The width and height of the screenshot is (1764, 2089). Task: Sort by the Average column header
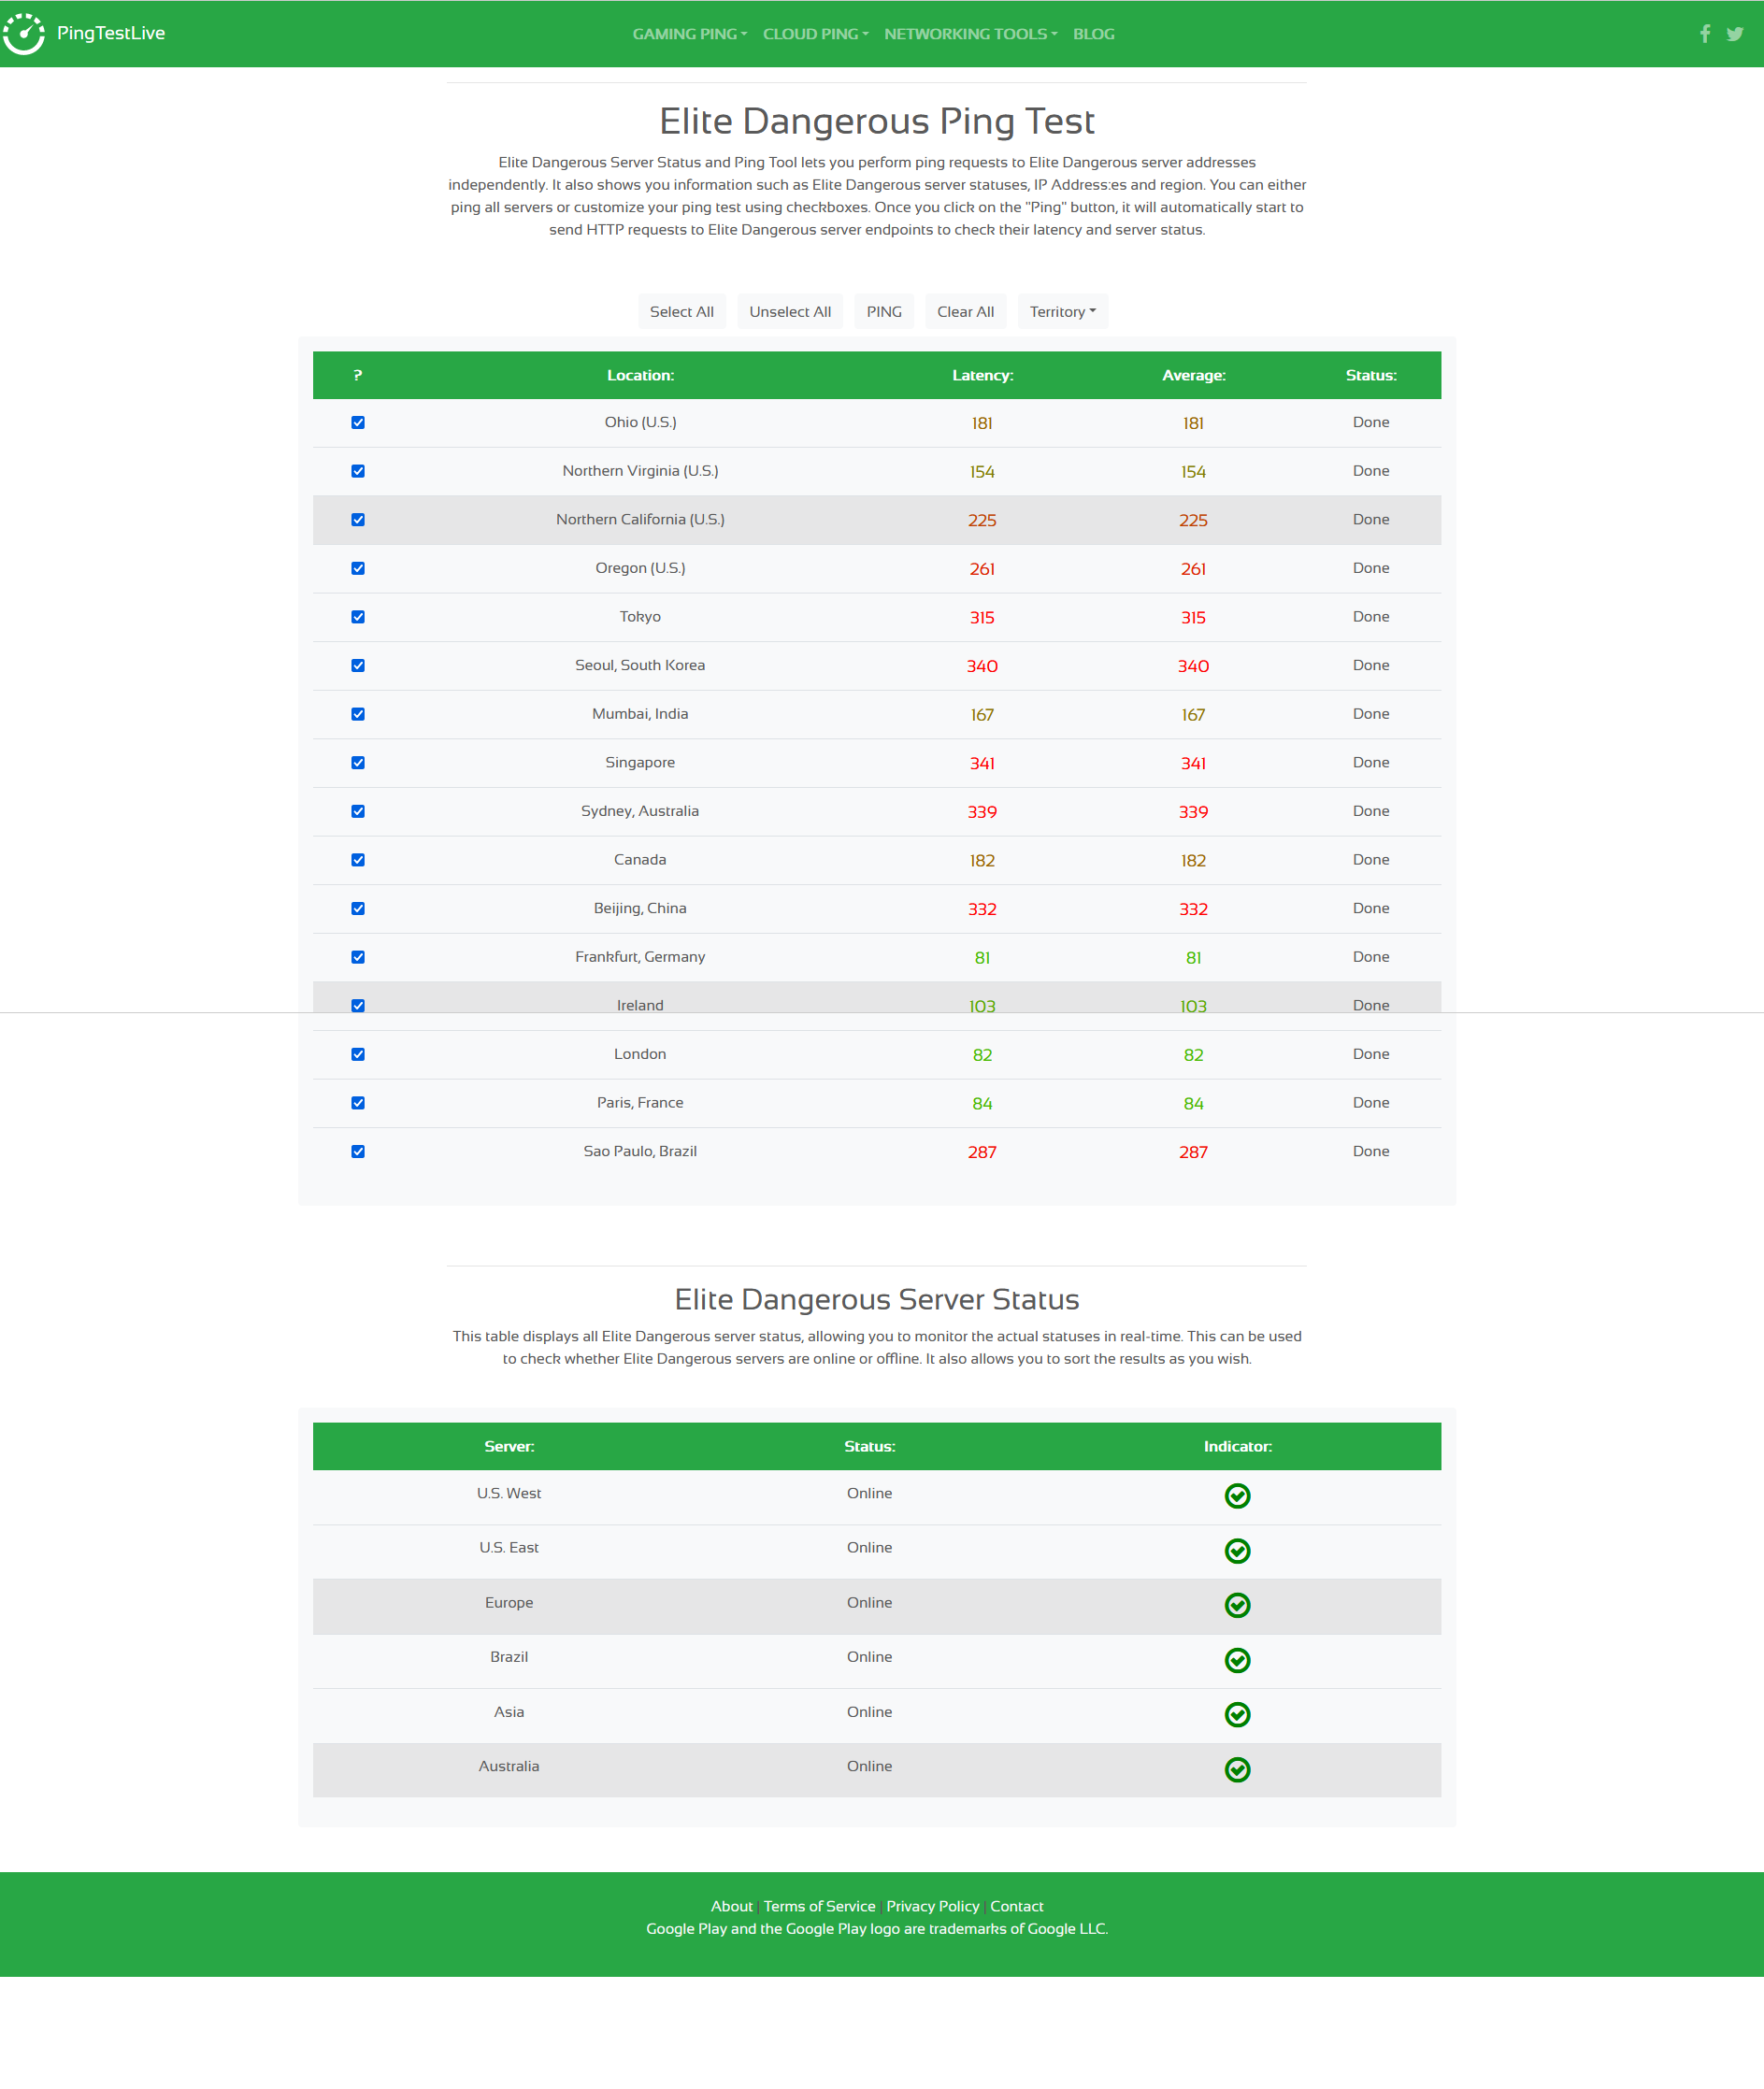coord(1193,375)
